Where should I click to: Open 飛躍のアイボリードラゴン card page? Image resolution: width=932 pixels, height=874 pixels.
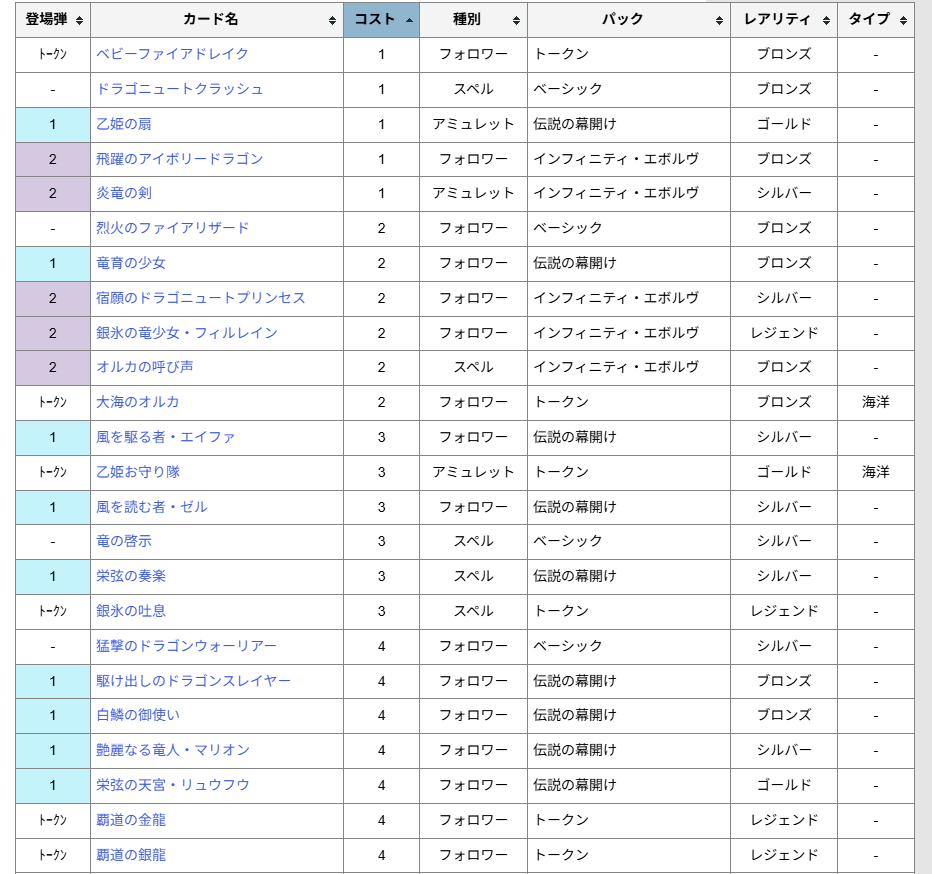coord(180,159)
